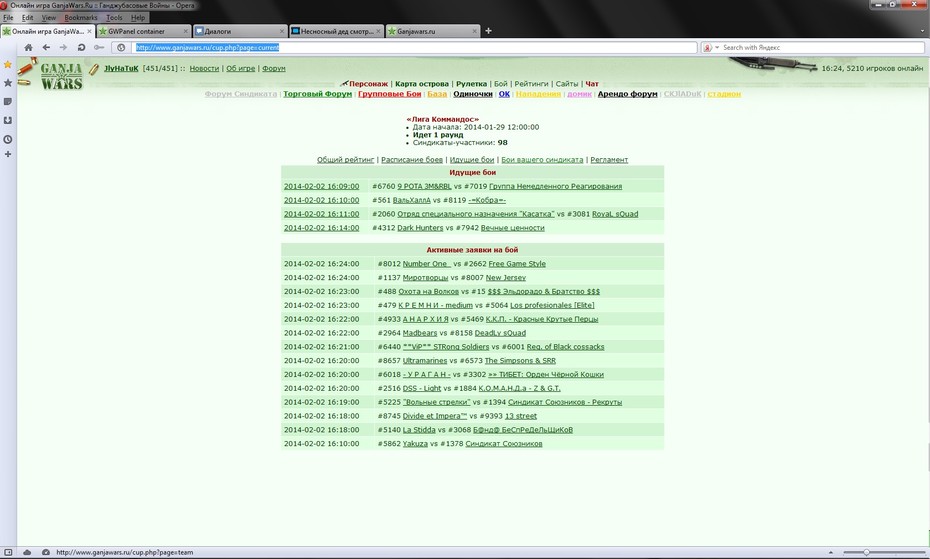The image size is (930, 559).
Task: Open the Opera Turbo status bar icon
Action: (46, 552)
